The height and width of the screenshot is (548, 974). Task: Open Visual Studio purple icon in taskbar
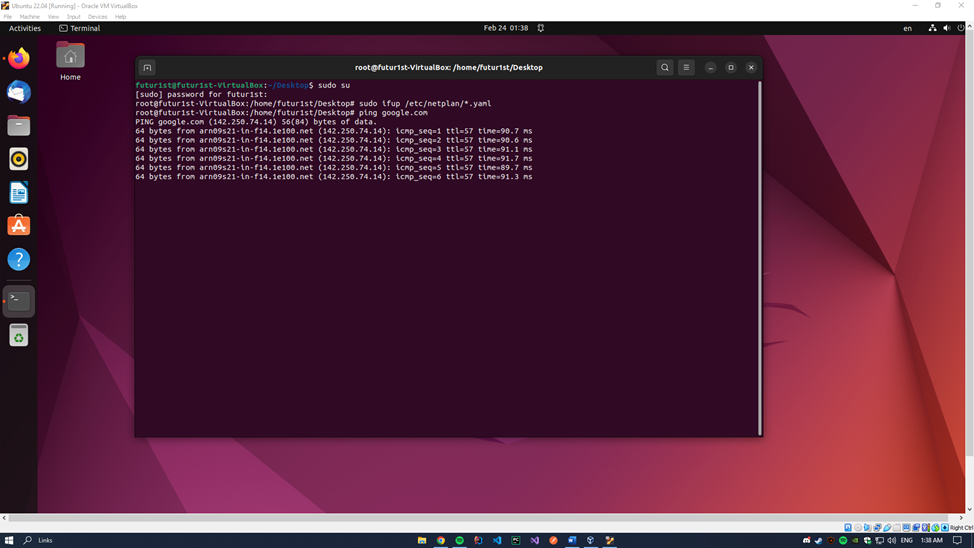(535, 541)
